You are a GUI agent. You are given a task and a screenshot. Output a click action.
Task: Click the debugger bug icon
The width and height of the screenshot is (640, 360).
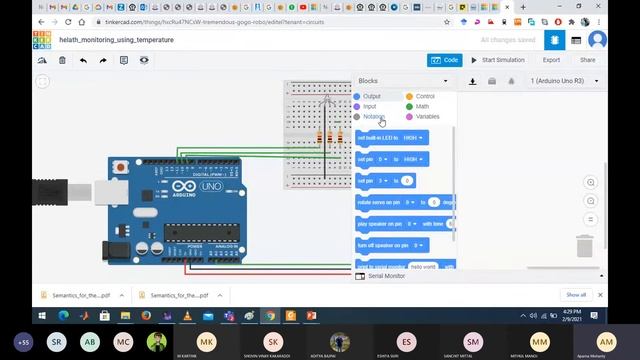511,81
